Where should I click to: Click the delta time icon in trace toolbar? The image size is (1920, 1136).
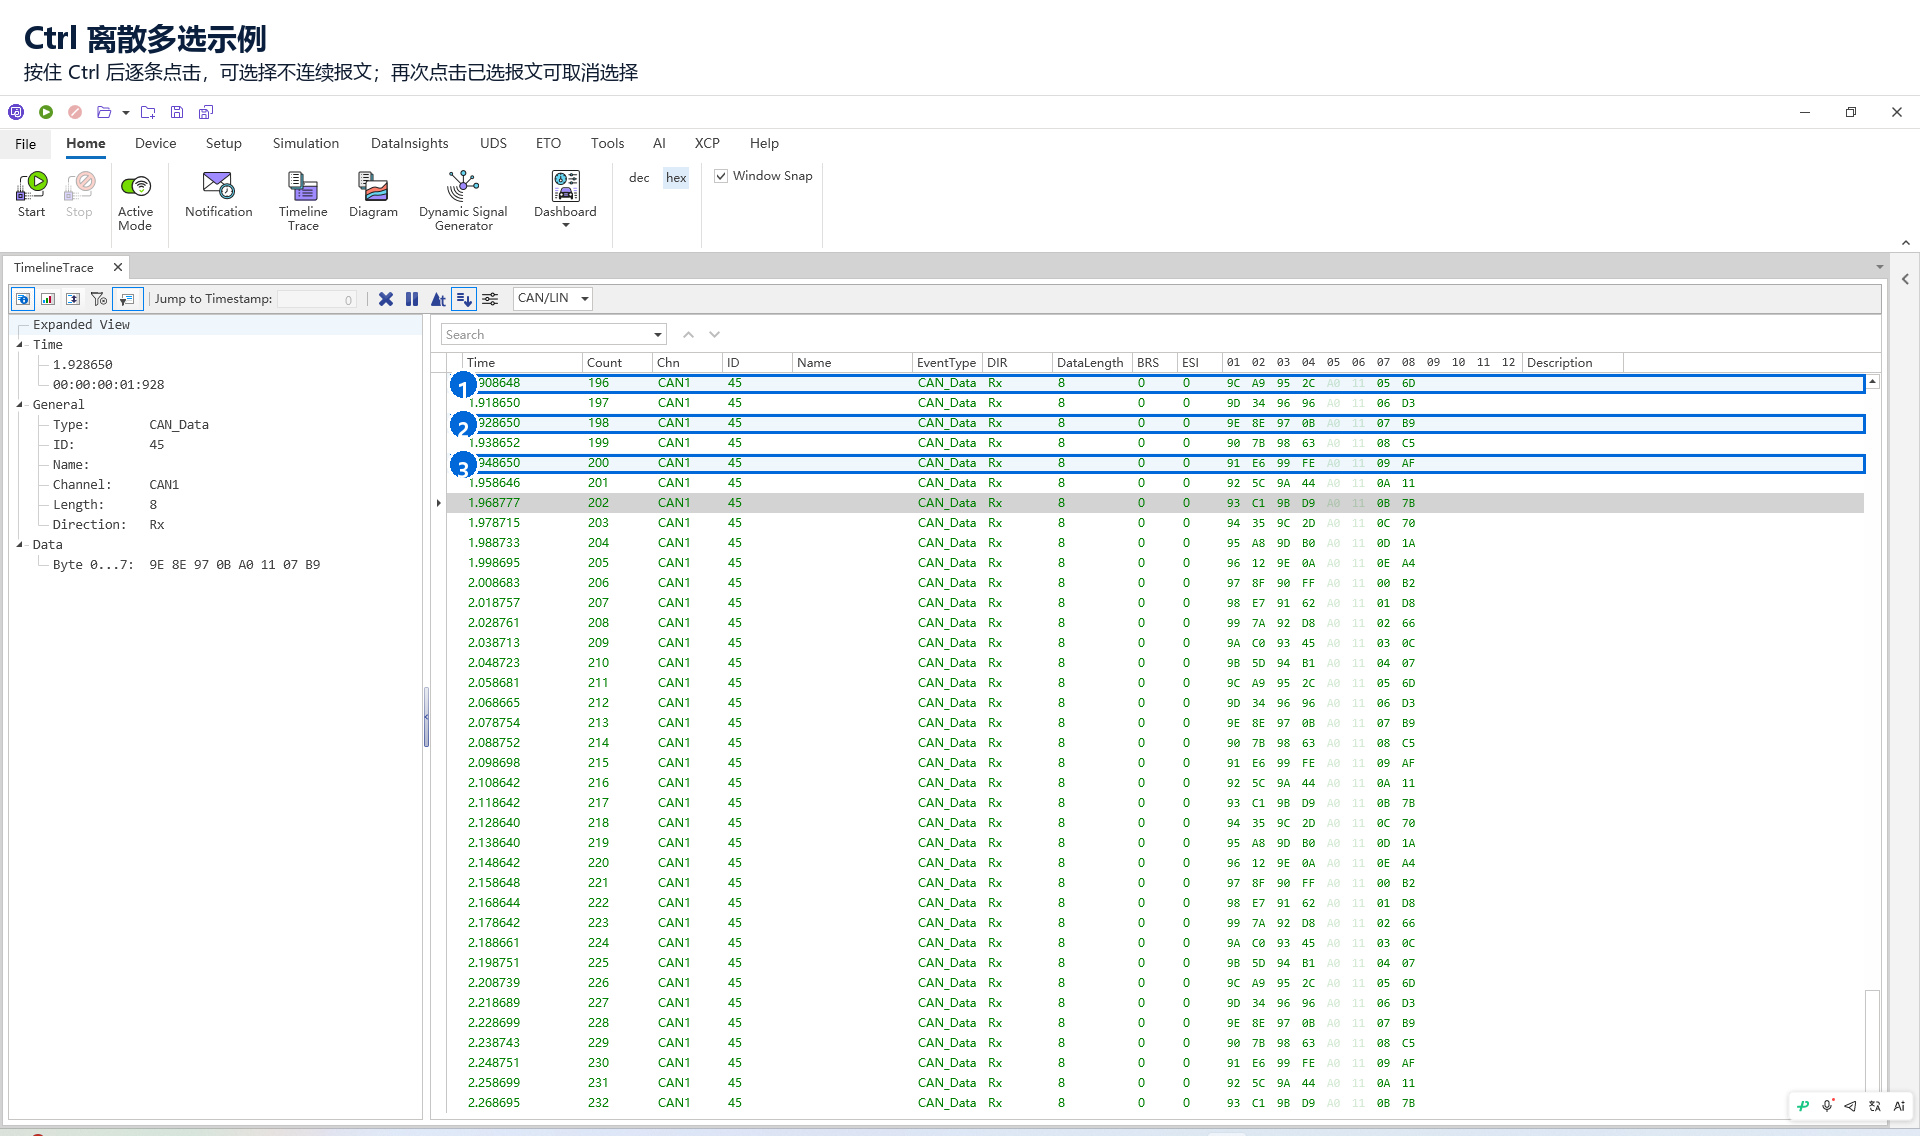(x=438, y=299)
